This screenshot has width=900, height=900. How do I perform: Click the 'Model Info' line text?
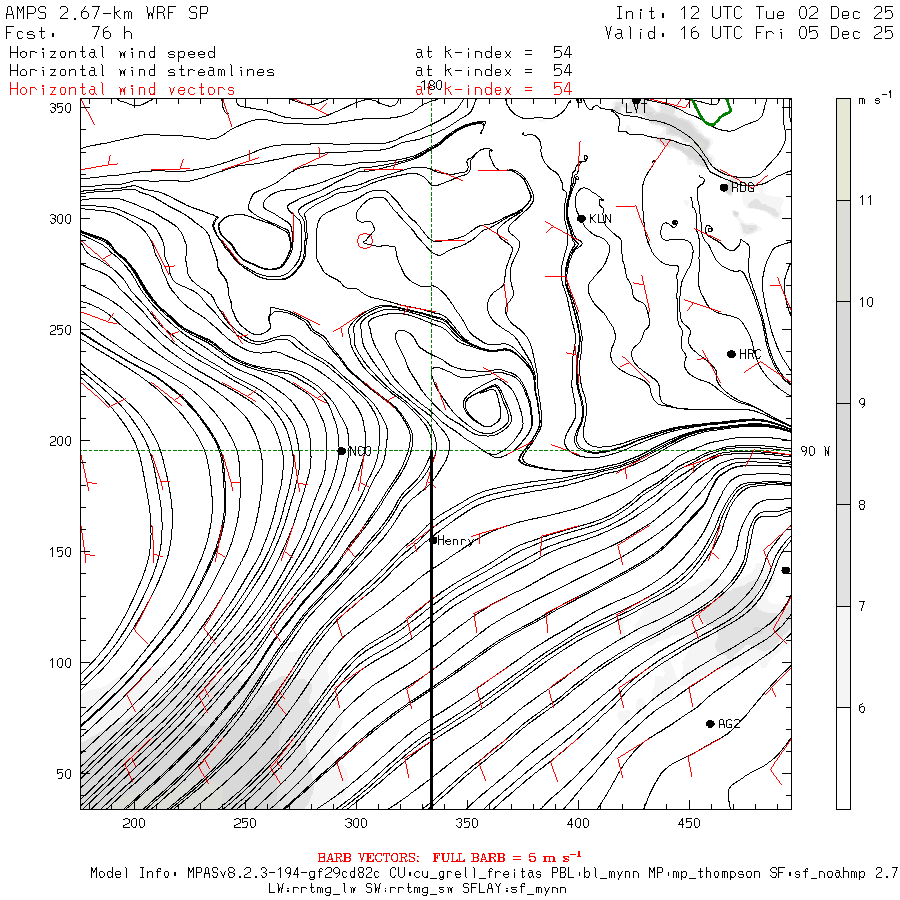click(495, 874)
